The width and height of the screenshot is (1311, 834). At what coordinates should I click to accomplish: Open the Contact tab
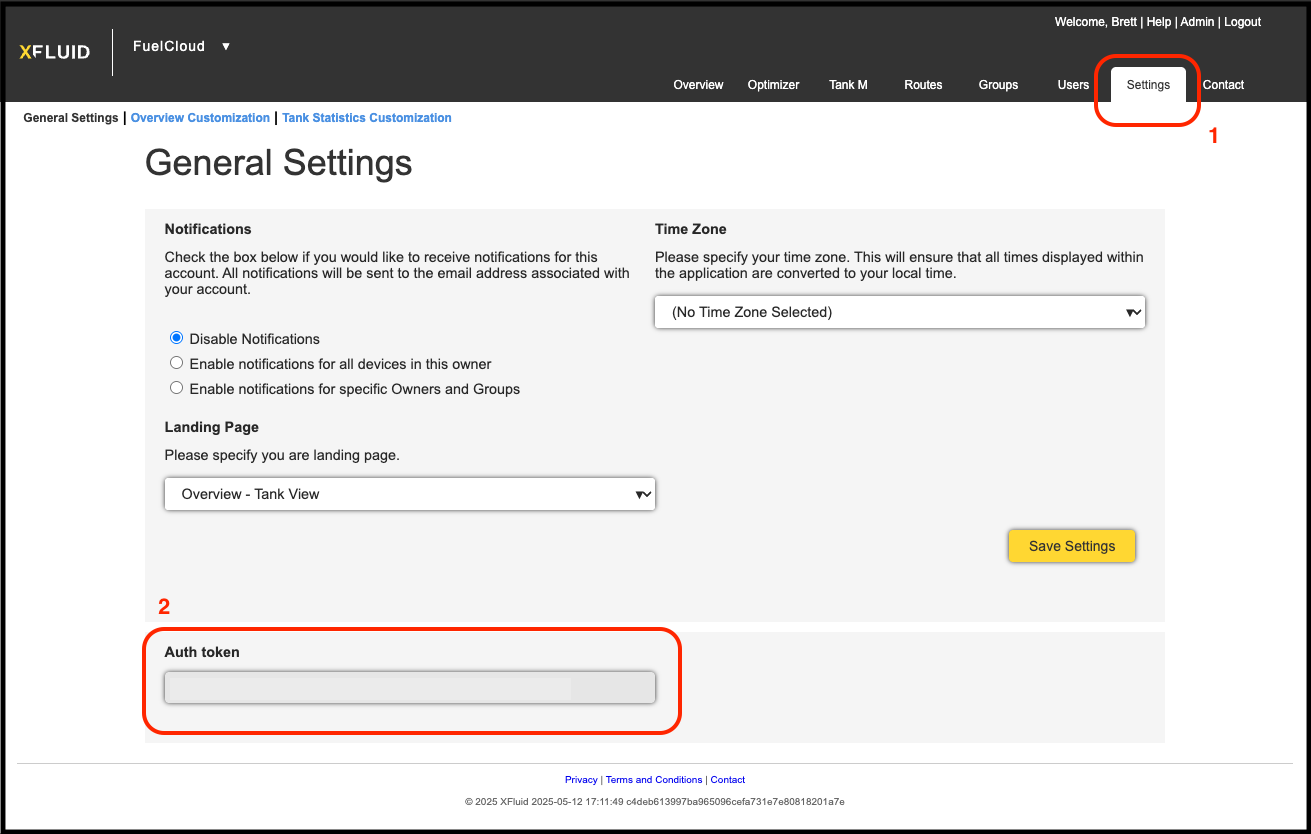point(1223,85)
